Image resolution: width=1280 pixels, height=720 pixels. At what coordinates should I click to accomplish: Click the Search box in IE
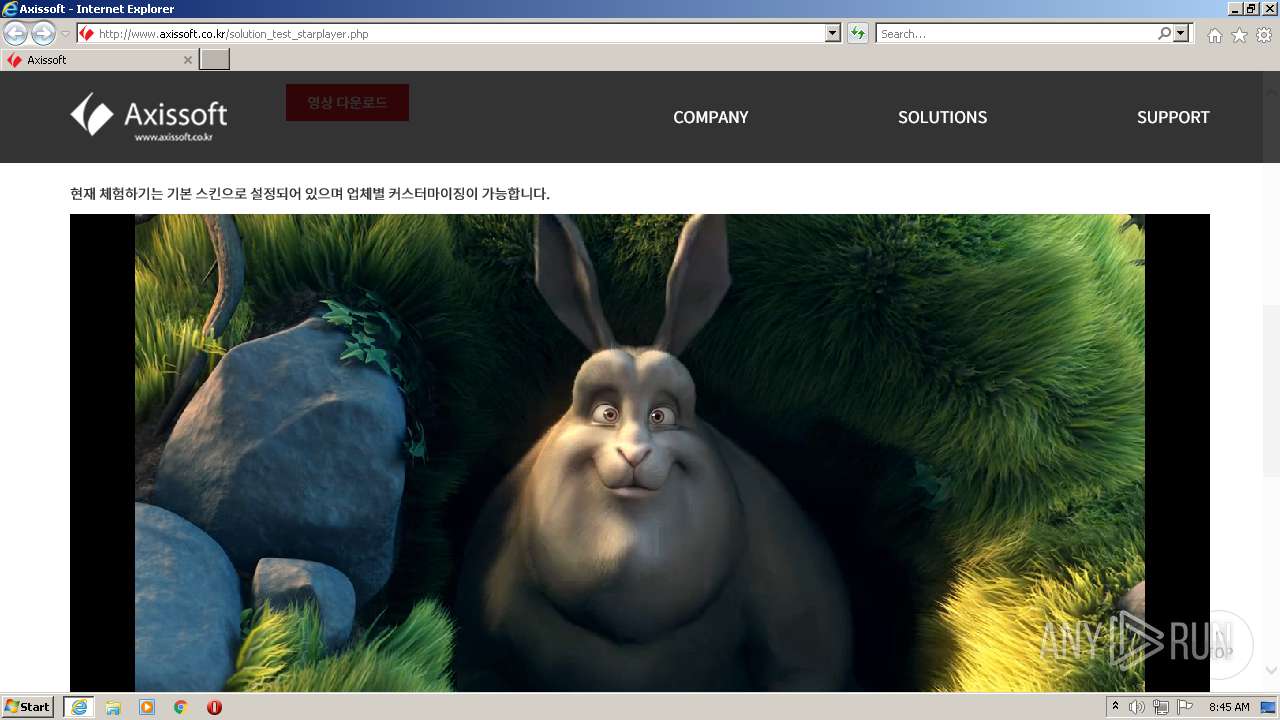pyautogui.click(x=1015, y=34)
